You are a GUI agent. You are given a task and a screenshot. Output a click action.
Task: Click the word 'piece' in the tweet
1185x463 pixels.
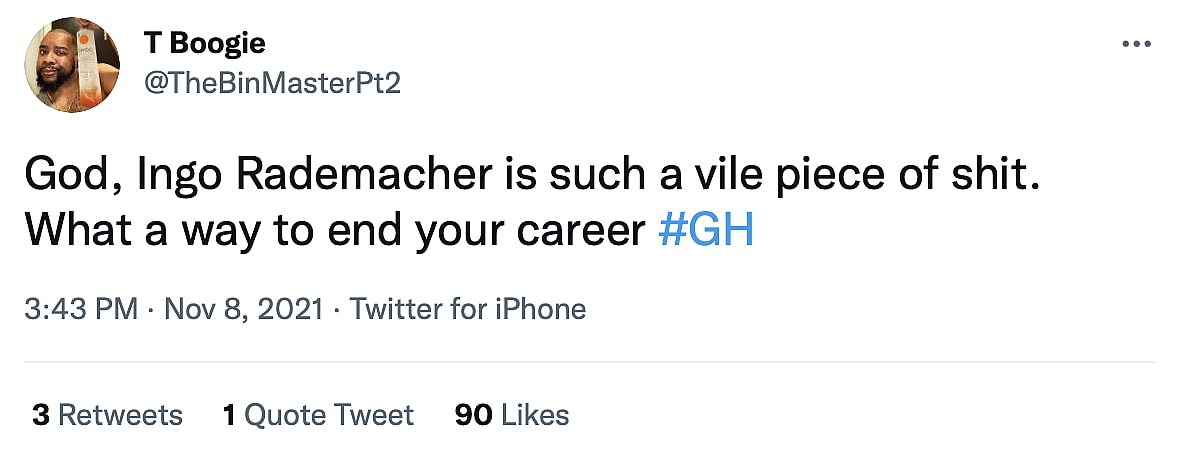830,179
